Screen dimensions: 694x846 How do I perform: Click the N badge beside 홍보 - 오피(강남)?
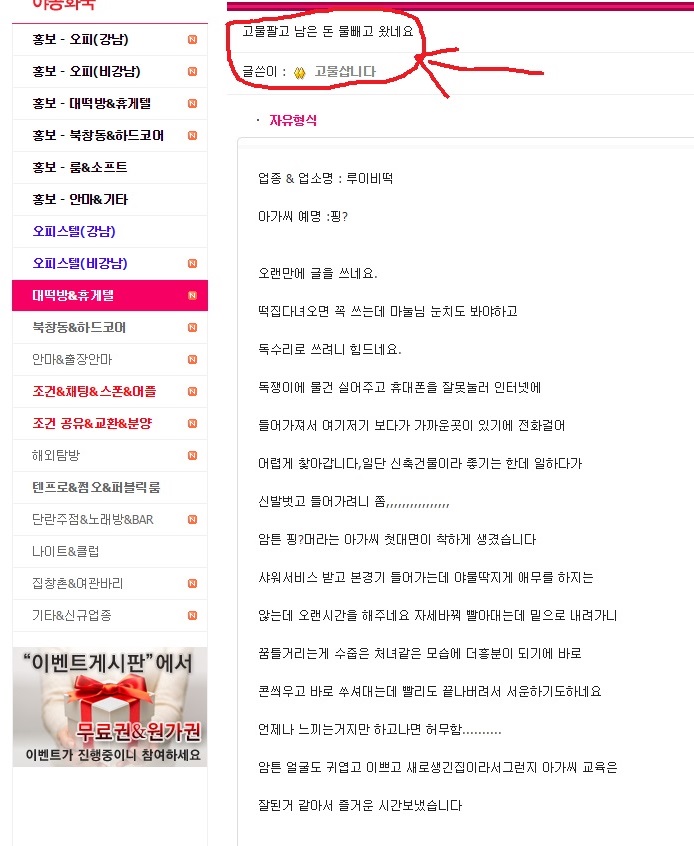click(192, 39)
